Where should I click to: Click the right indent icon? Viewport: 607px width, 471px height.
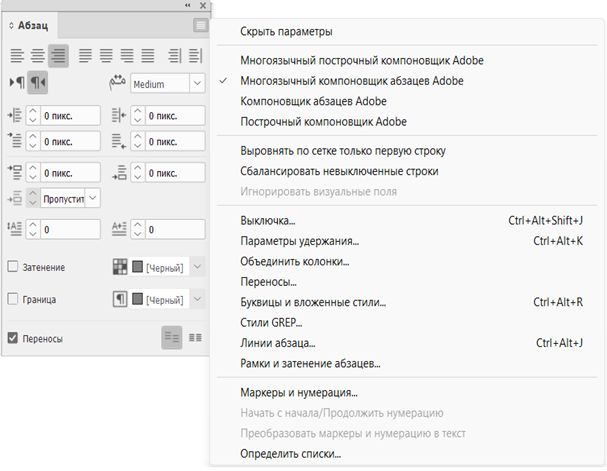[x=119, y=115]
